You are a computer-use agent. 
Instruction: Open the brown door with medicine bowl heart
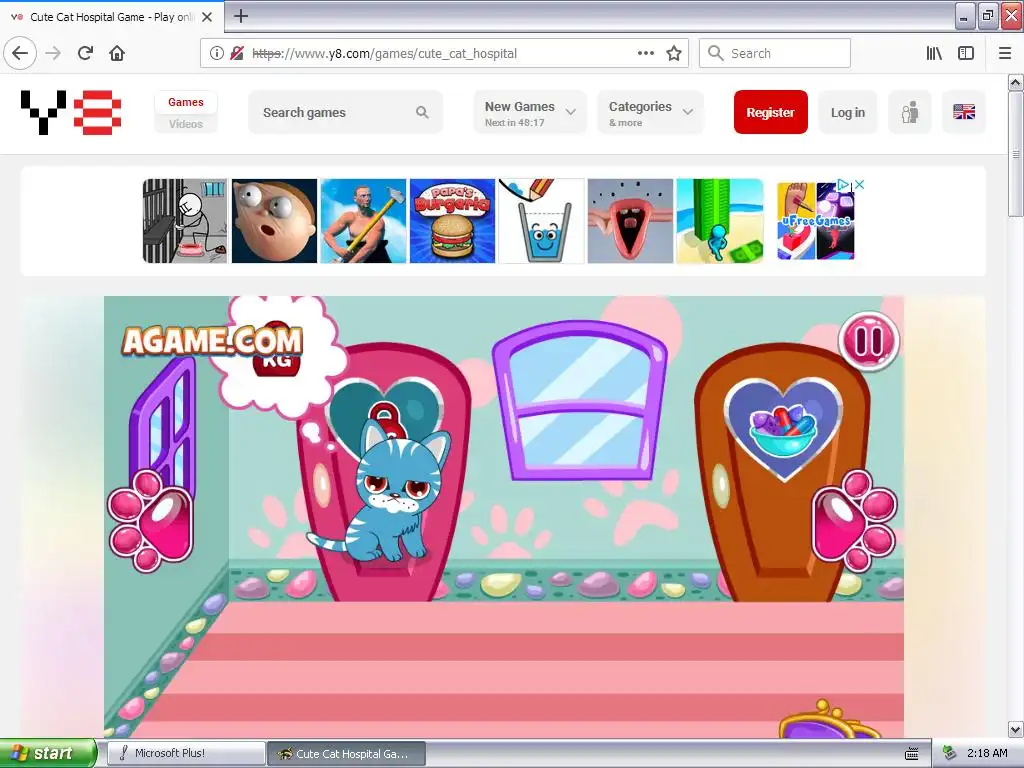(x=782, y=473)
